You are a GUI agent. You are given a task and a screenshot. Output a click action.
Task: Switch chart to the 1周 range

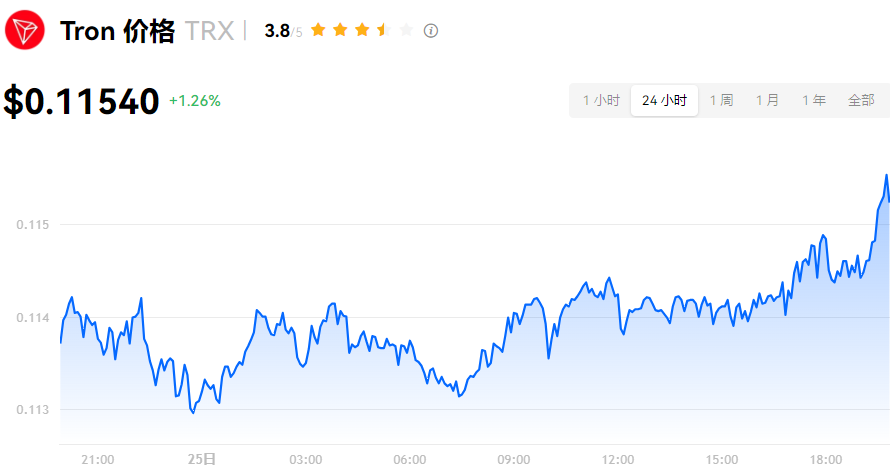tap(721, 100)
